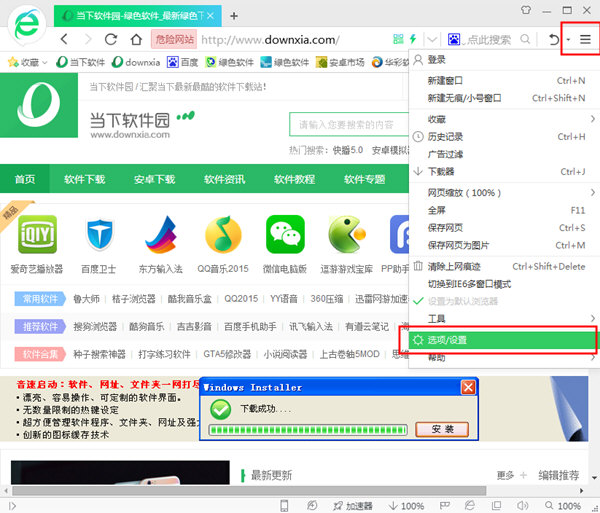The image size is (600, 513).
Task: Select 全屏 menu item
Action: [x=504, y=210]
